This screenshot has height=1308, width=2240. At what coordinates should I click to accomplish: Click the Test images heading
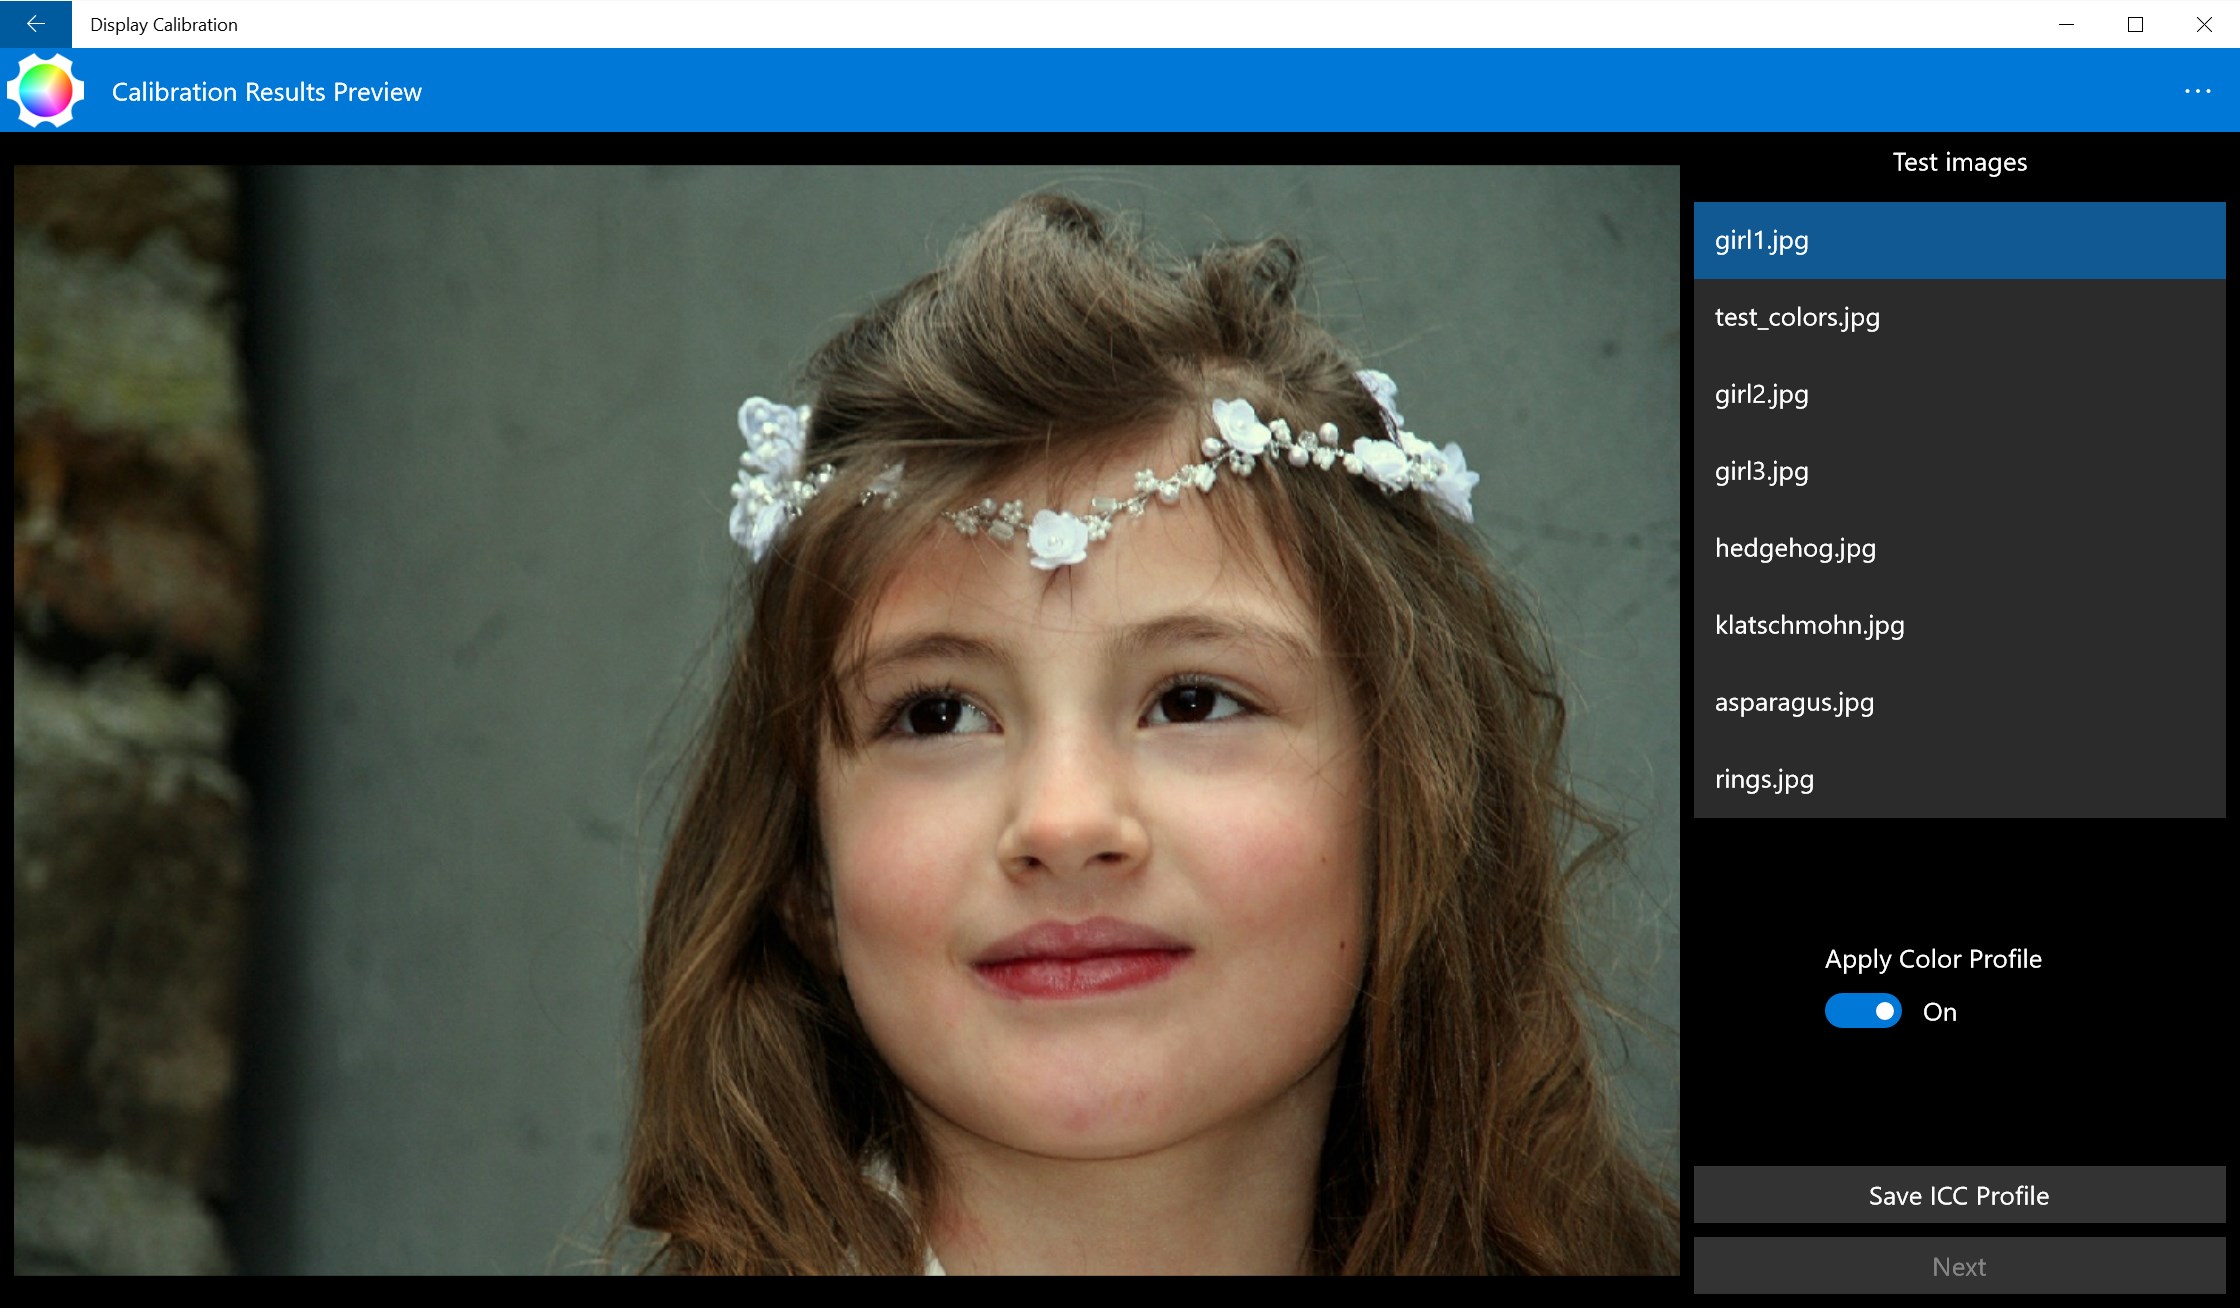pyautogui.click(x=1959, y=161)
